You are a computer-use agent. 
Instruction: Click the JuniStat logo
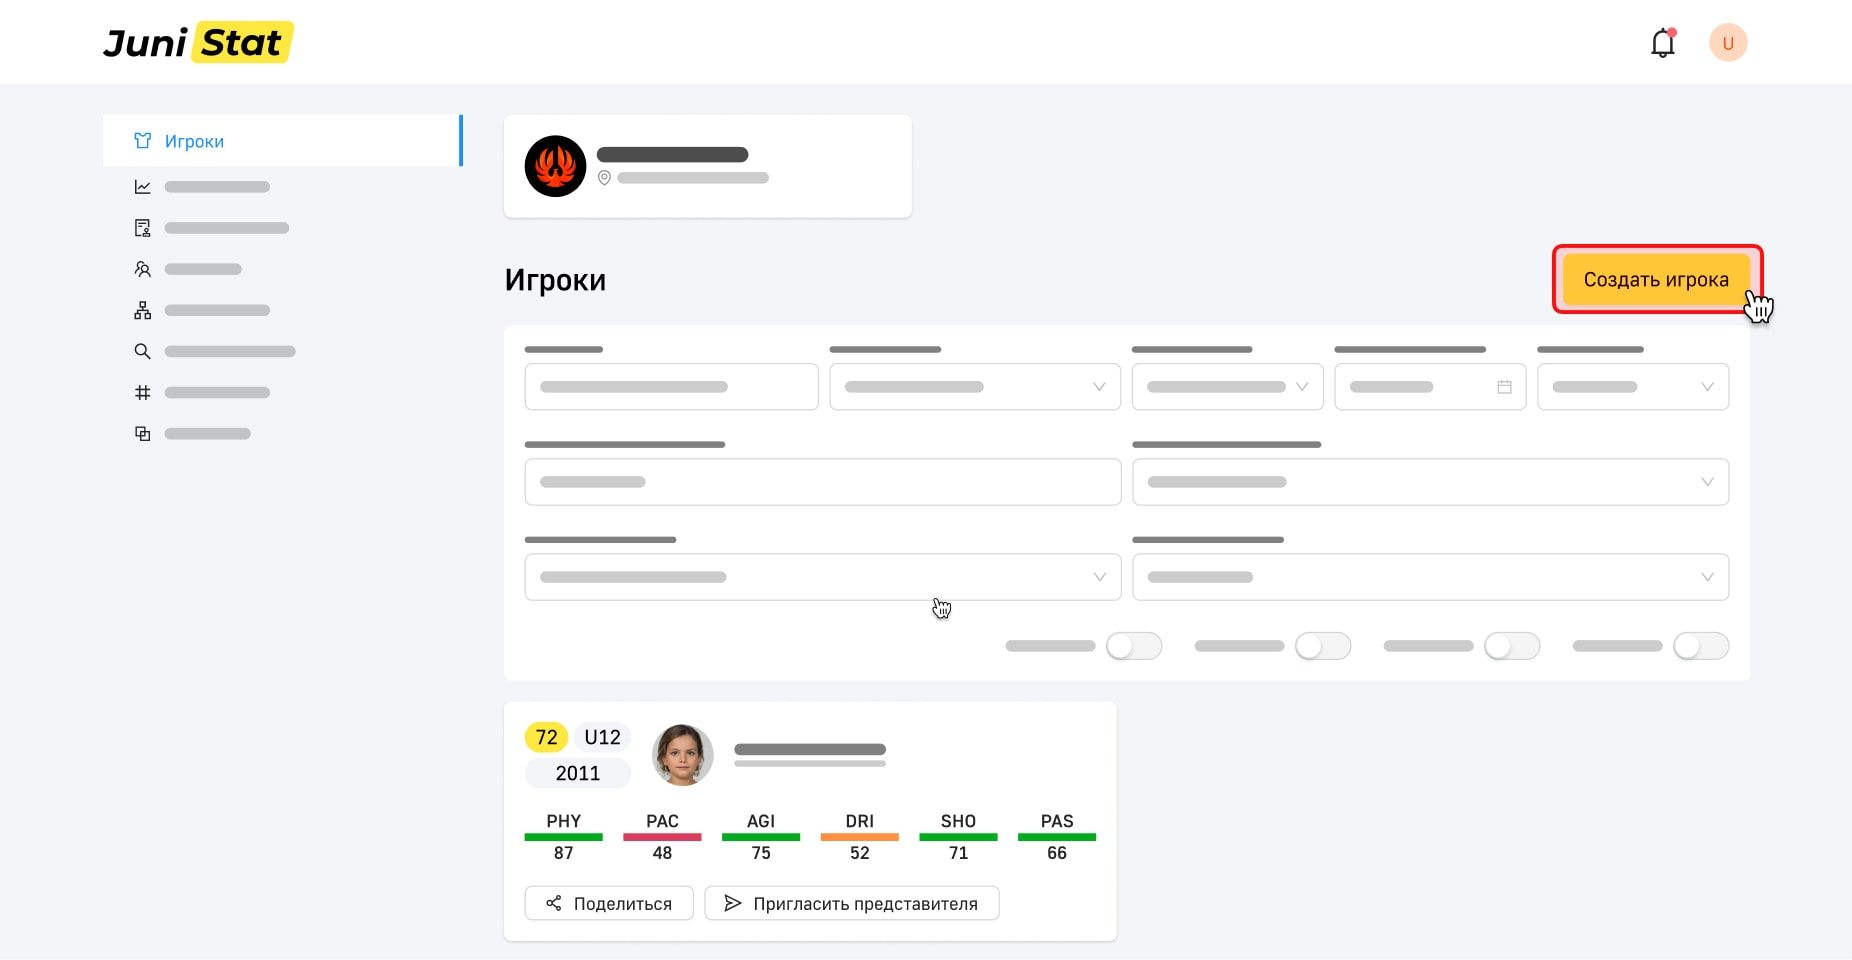coord(198,43)
